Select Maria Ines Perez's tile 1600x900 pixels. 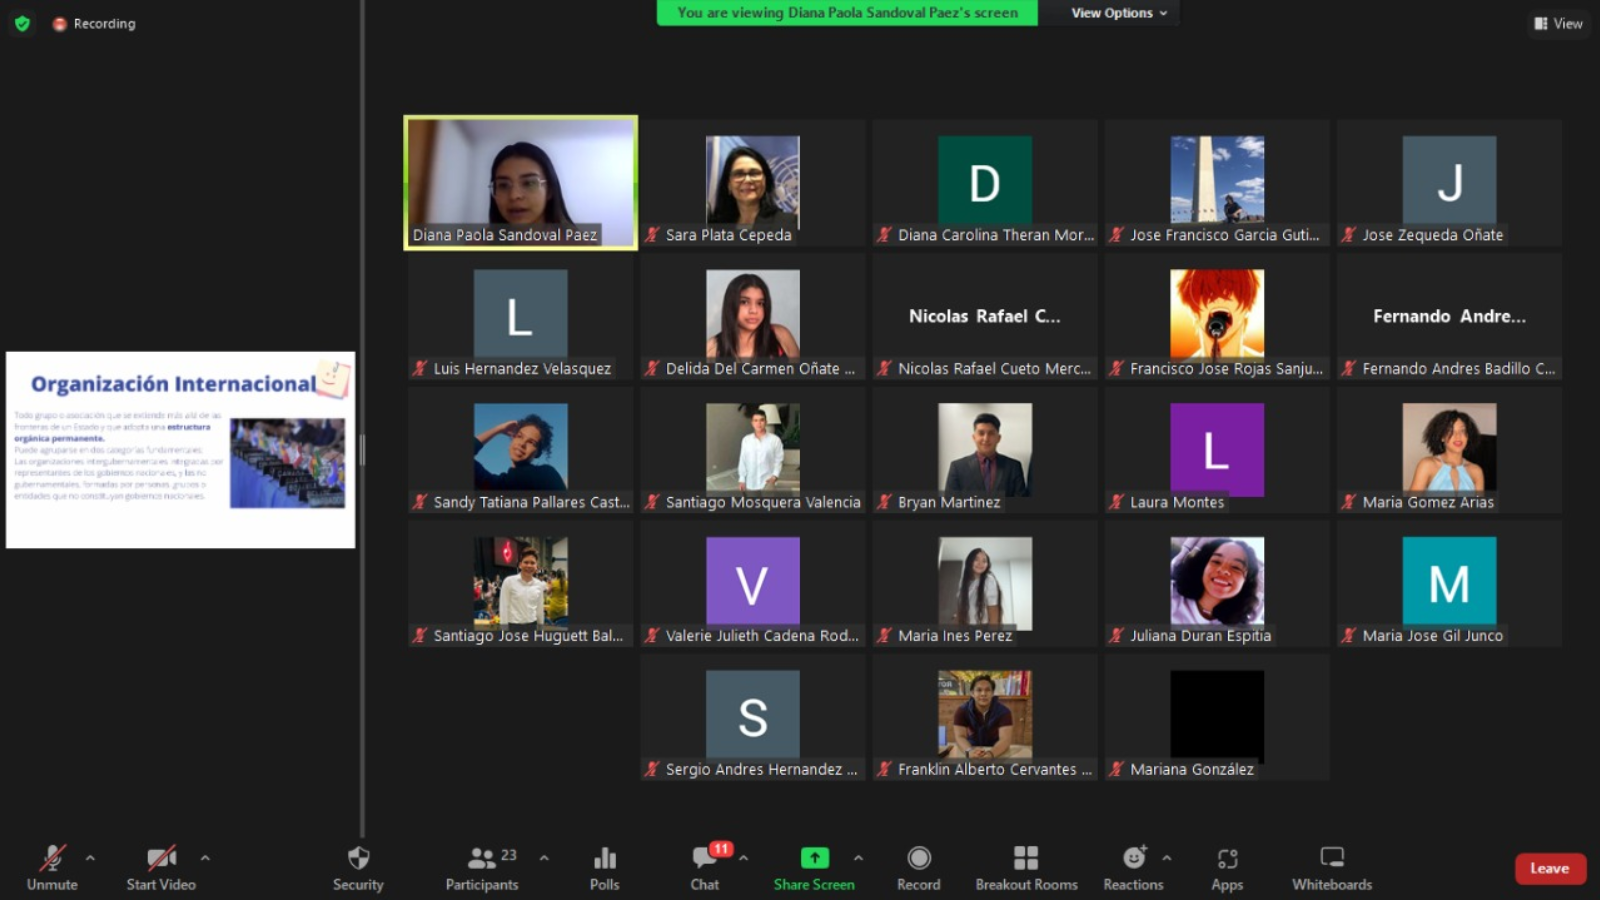pos(985,583)
